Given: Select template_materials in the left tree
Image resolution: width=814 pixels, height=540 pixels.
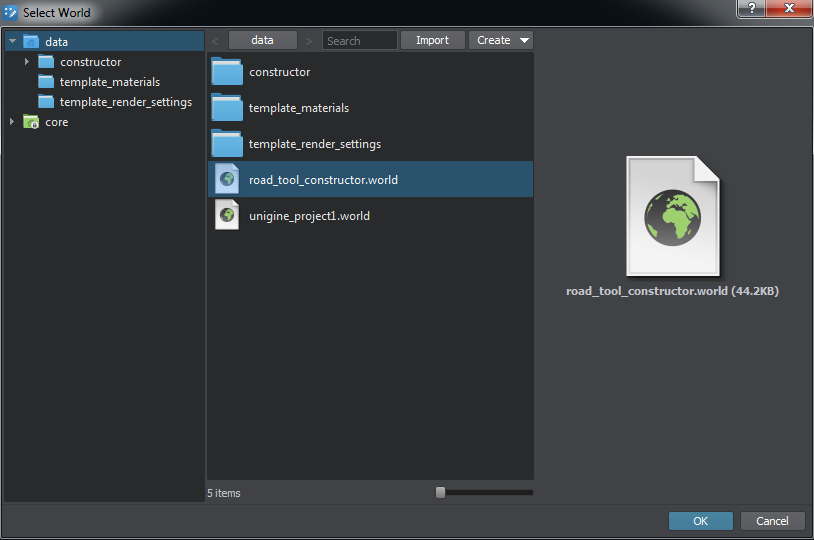Looking at the screenshot, I should pos(109,82).
